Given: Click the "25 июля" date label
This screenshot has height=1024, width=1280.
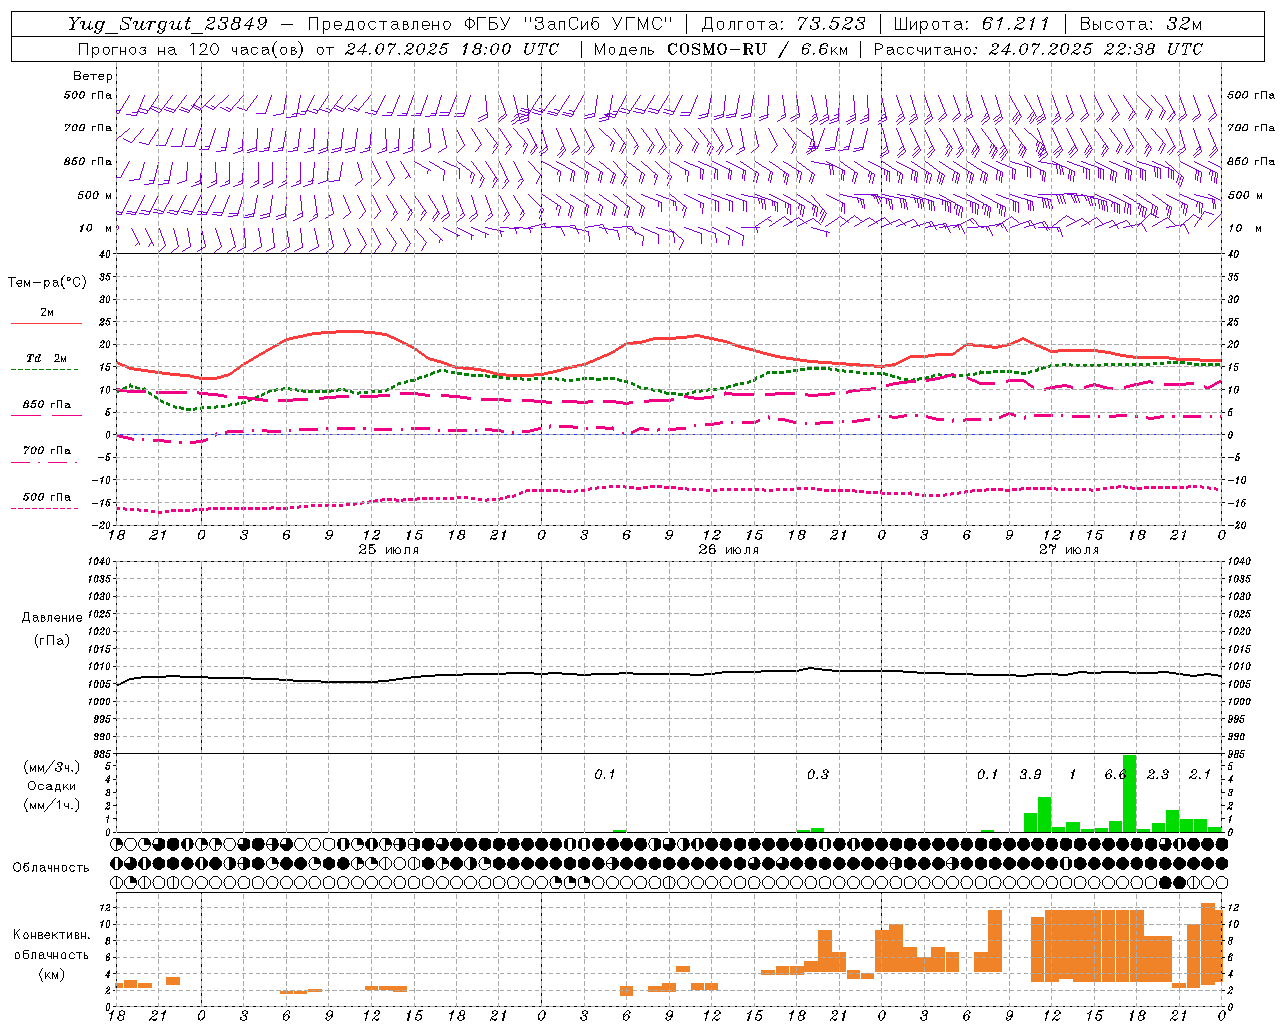Looking at the screenshot, I should tap(389, 550).
